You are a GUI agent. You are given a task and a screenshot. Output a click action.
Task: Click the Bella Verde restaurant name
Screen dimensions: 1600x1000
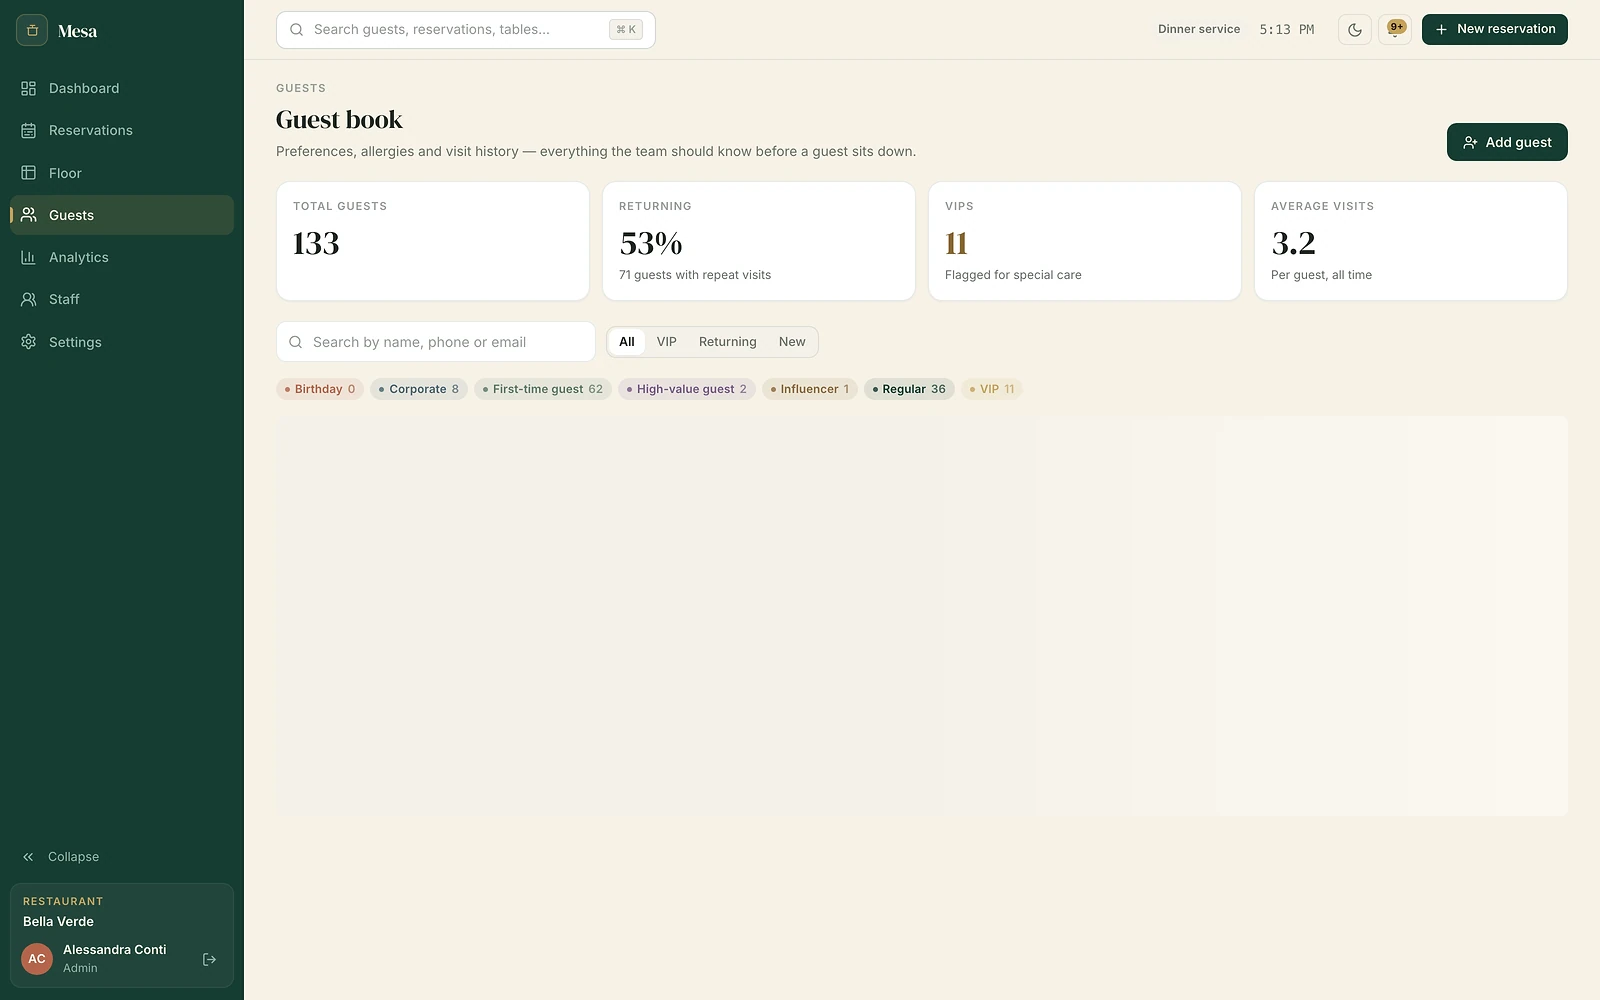(59, 922)
